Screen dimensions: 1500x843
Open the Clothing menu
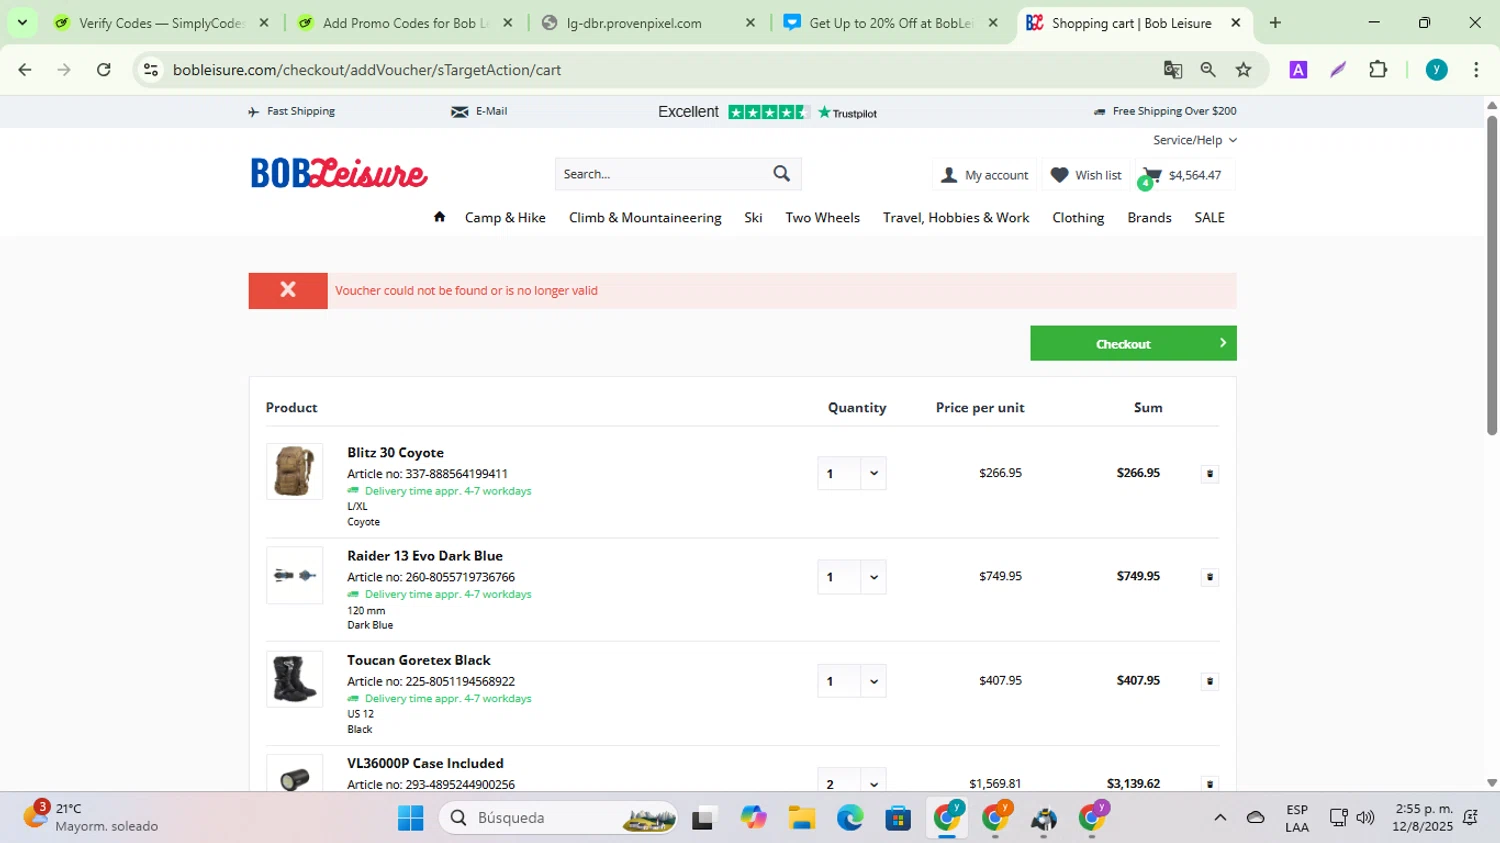[1078, 217]
